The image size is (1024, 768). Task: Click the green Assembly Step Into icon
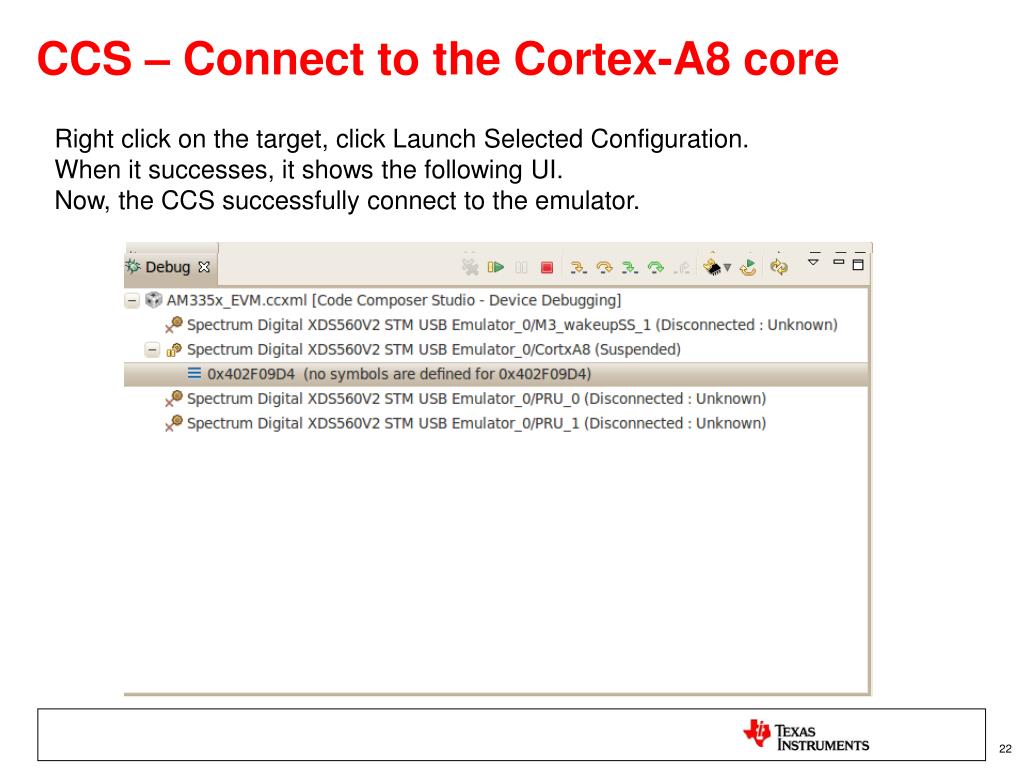tap(630, 267)
